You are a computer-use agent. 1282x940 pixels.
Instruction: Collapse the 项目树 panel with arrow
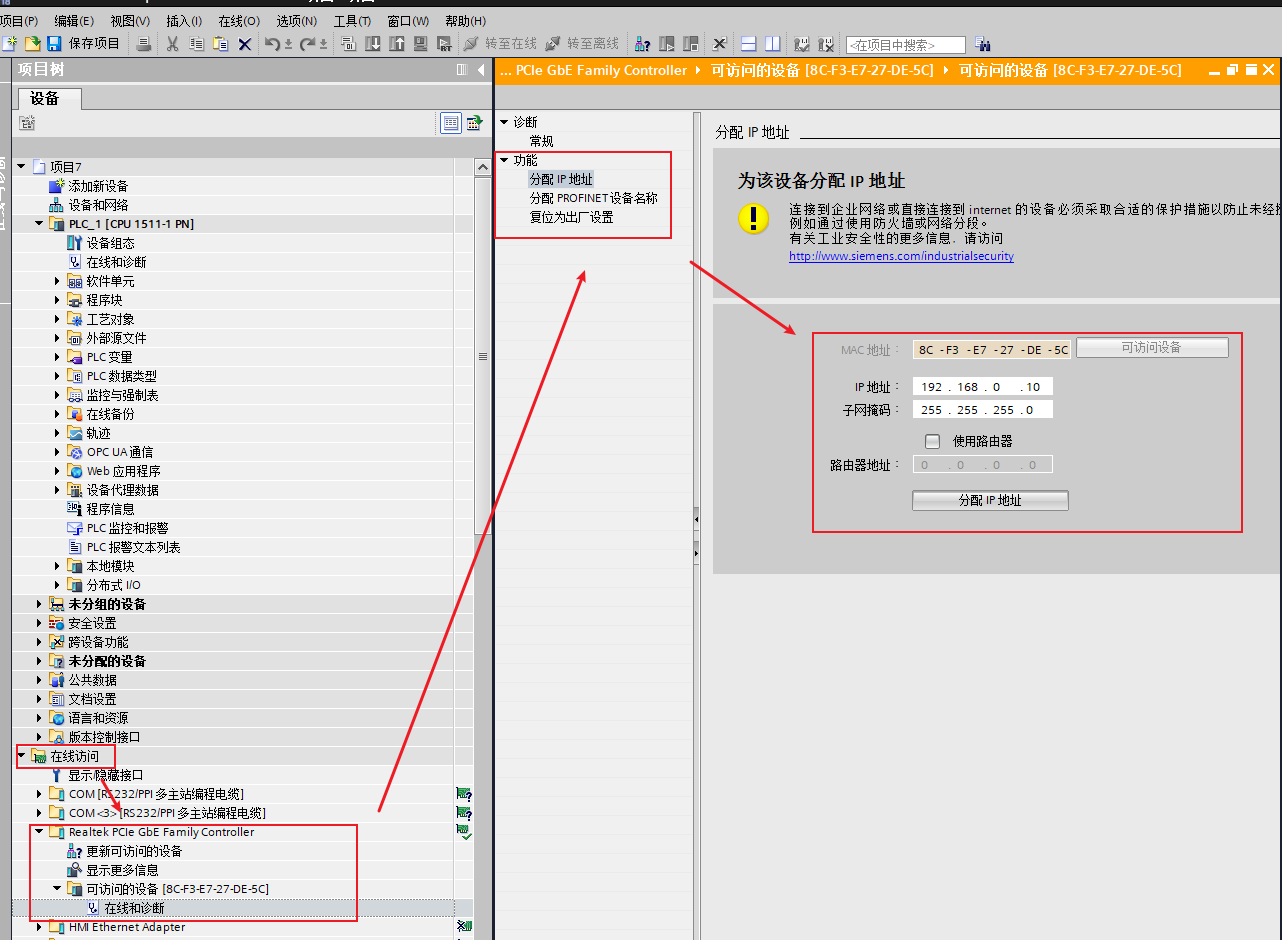click(x=482, y=69)
